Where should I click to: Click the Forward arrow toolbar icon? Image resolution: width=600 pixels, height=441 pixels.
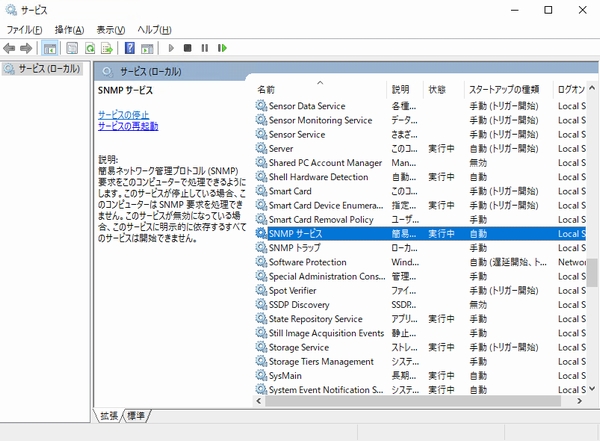coord(26,48)
